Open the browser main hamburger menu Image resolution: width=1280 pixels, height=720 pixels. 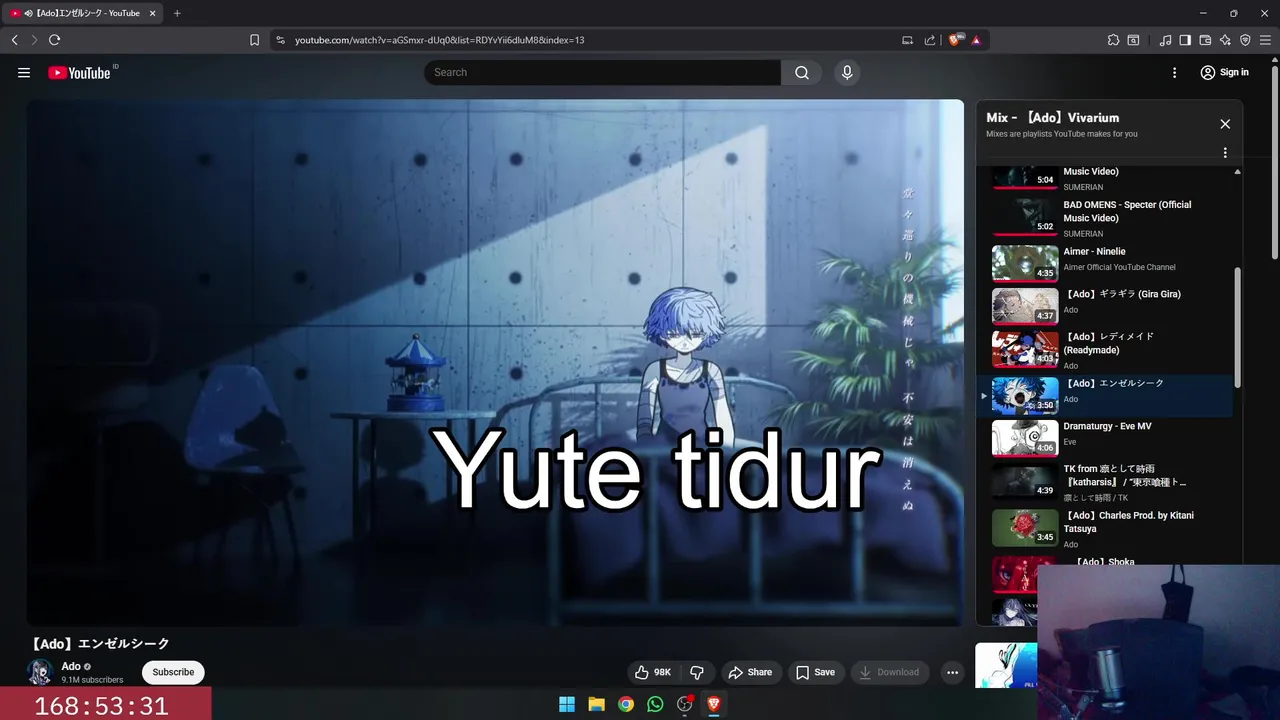(x=1265, y=40)
